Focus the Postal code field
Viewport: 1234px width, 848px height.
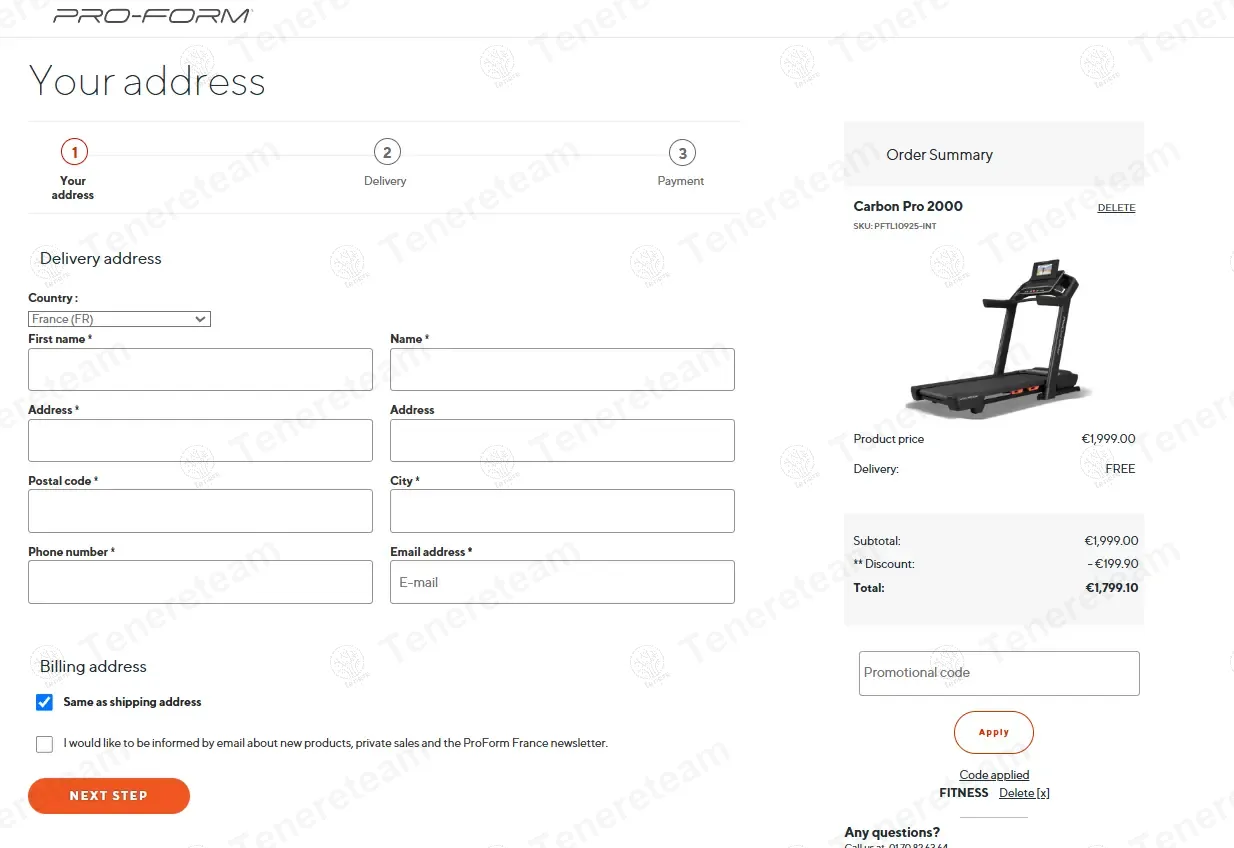coord(200,511)
